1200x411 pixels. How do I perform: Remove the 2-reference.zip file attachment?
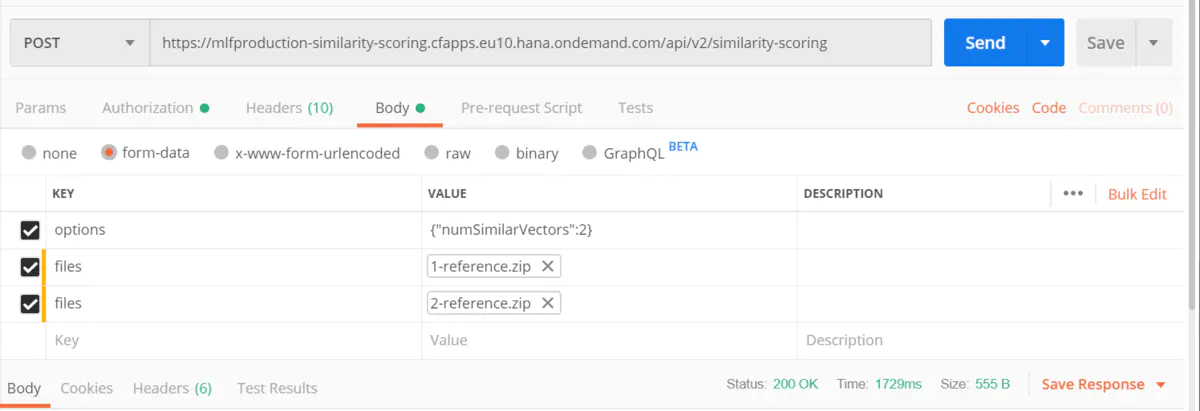click(548, 303)
